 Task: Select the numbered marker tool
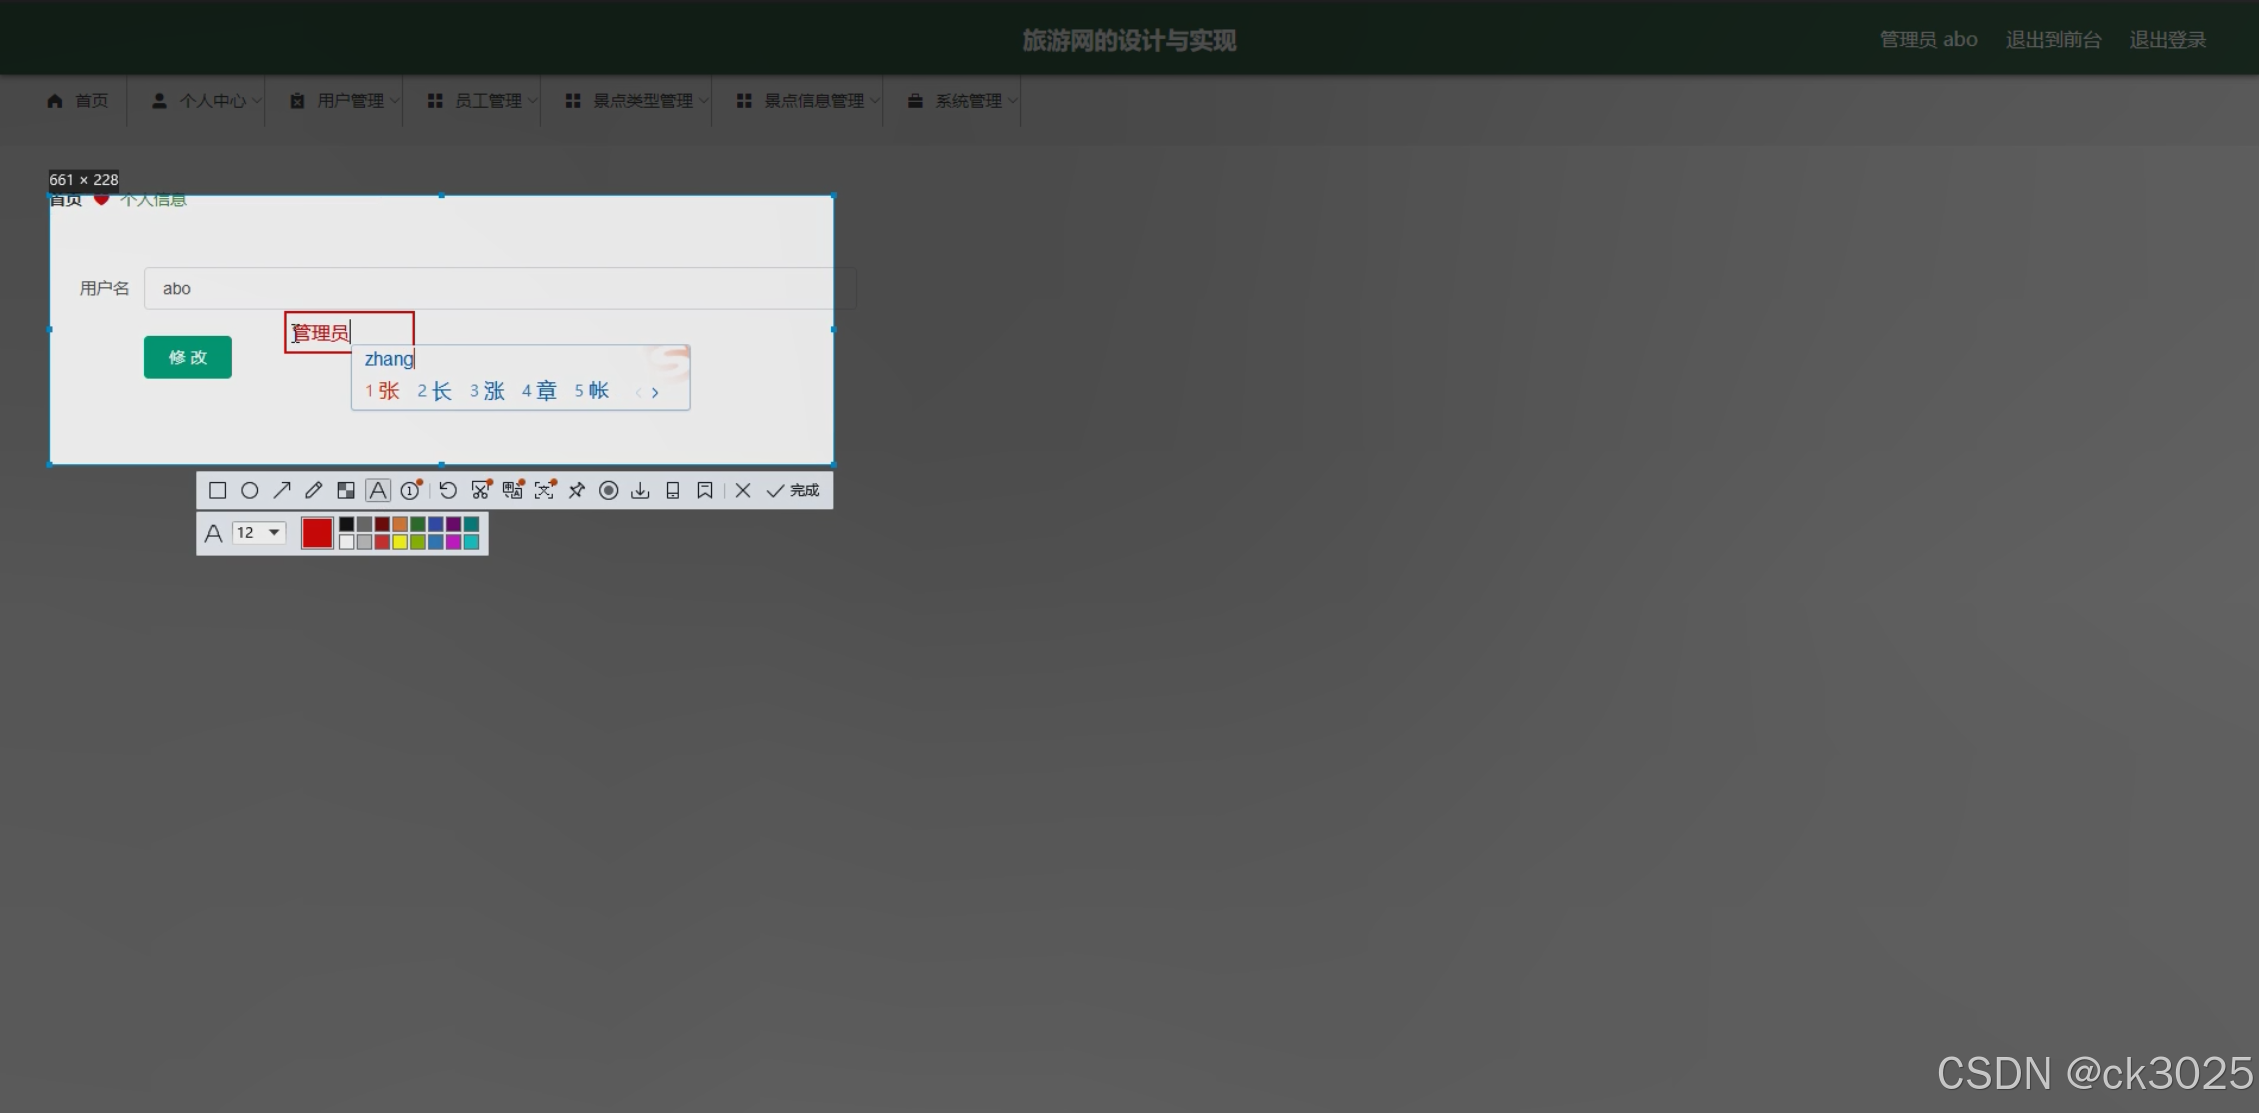pos(411,490)
